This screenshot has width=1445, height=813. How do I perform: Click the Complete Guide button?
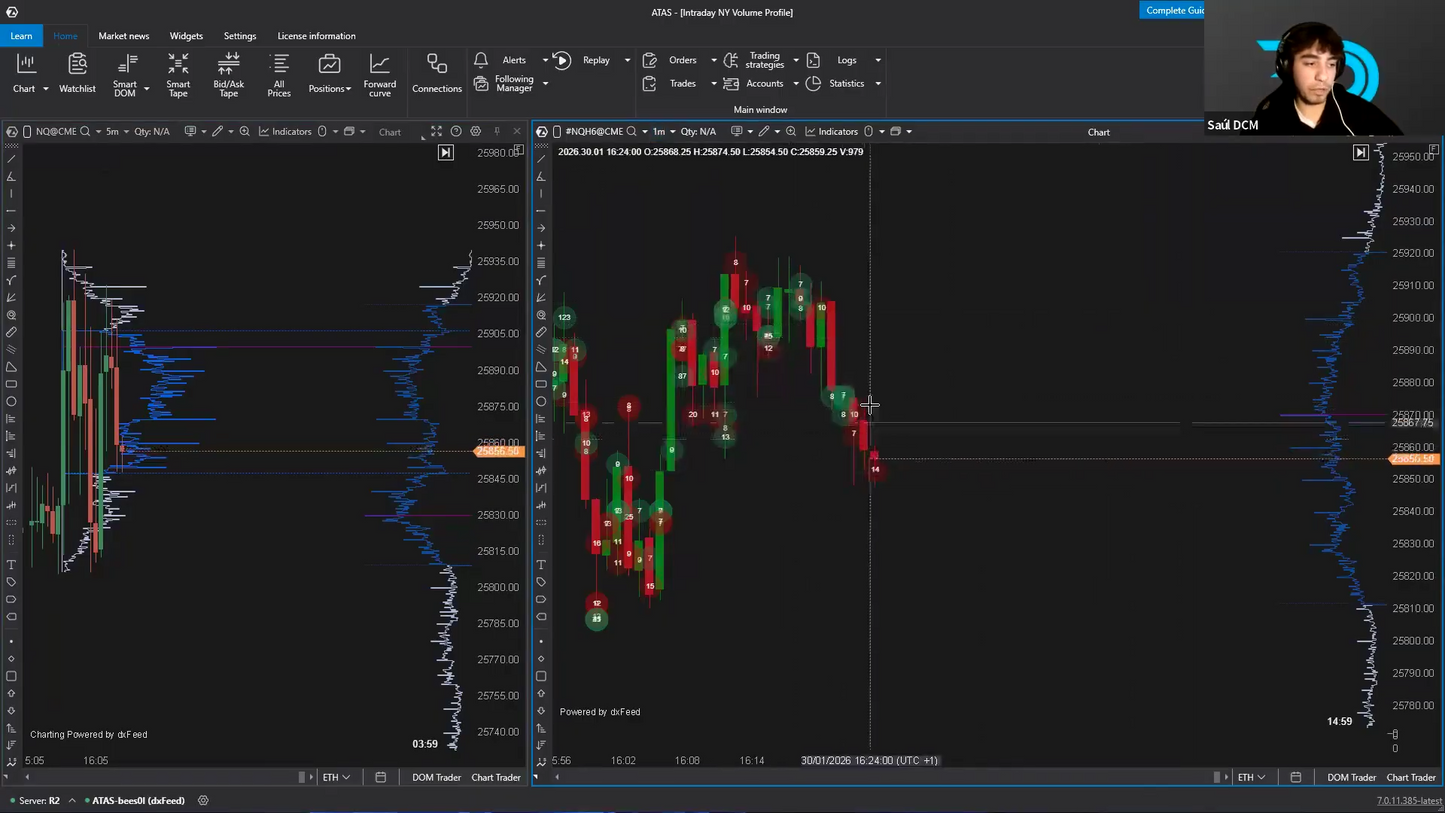(x=1173, y=10)
